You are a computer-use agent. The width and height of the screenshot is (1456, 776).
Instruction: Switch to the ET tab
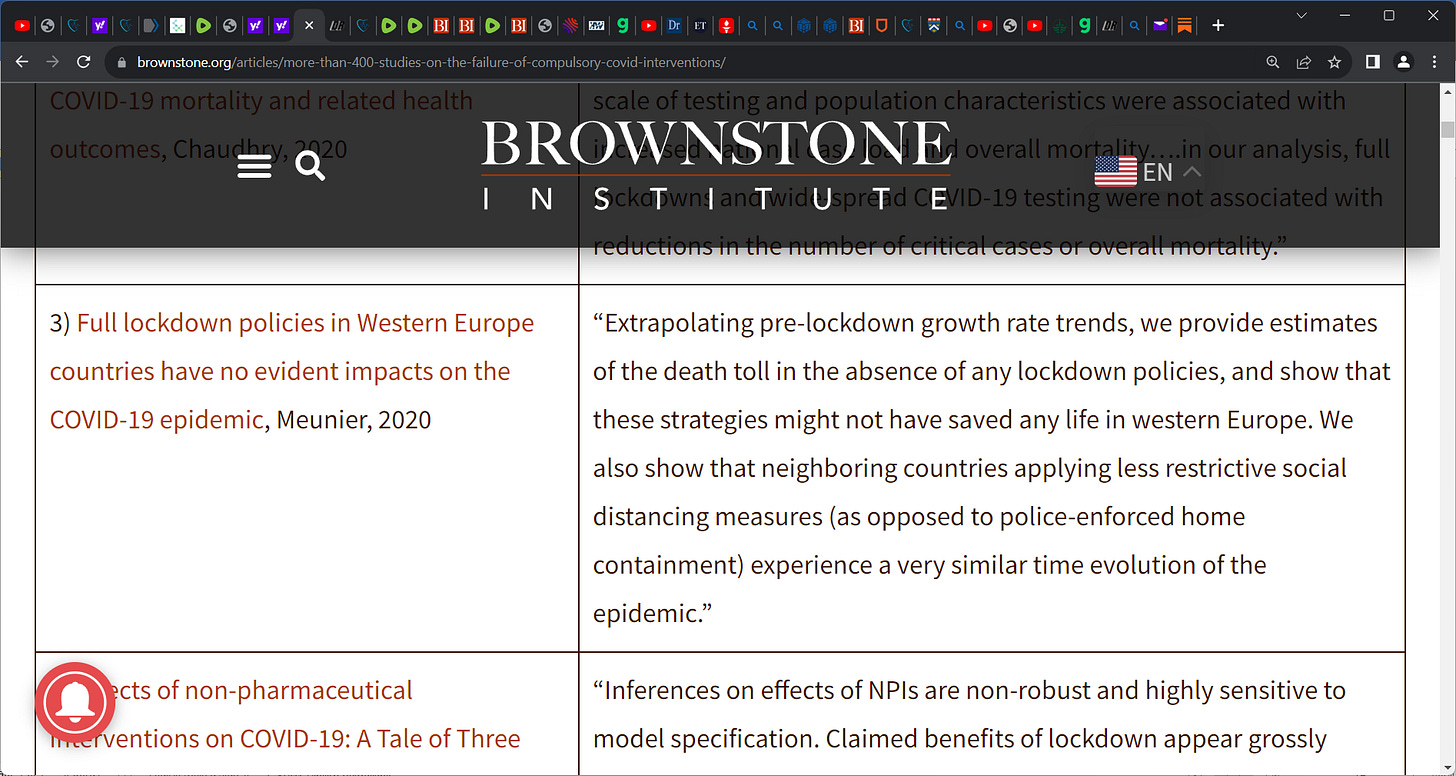point(700,25)
